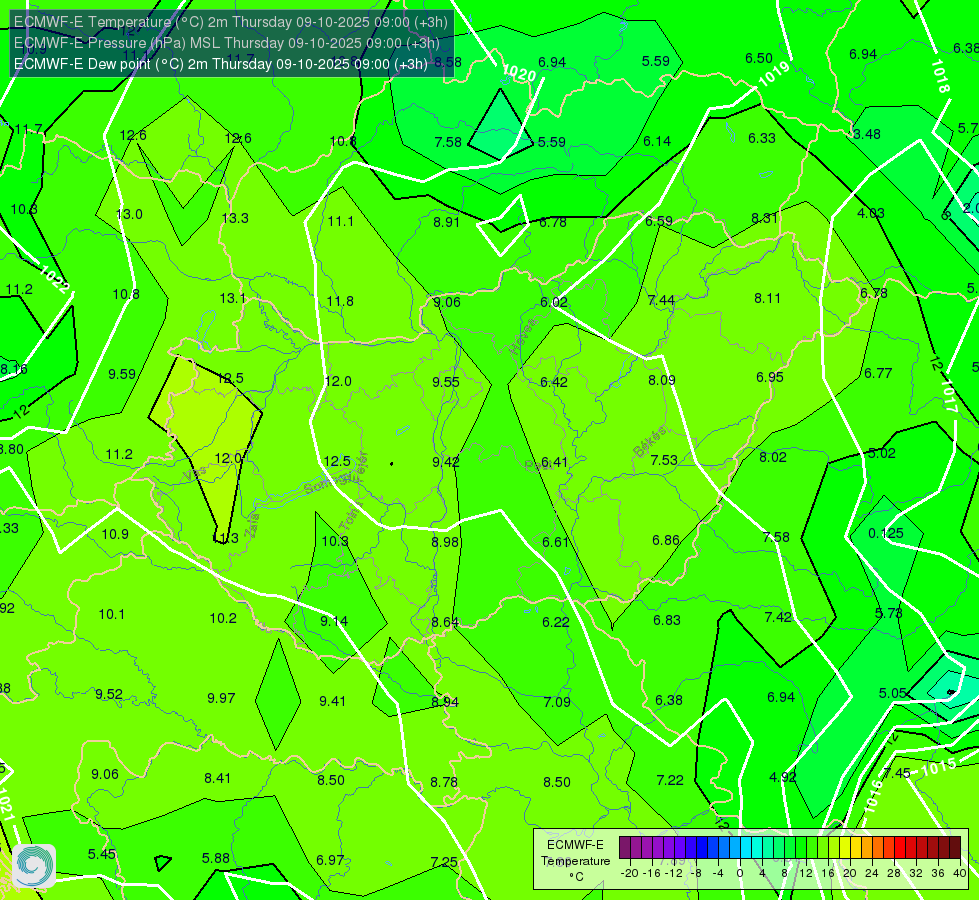The width and height of the screenshot is (979, 900).
Task: Click the 3.48 temperature value
Action: (x=867, y=134)
